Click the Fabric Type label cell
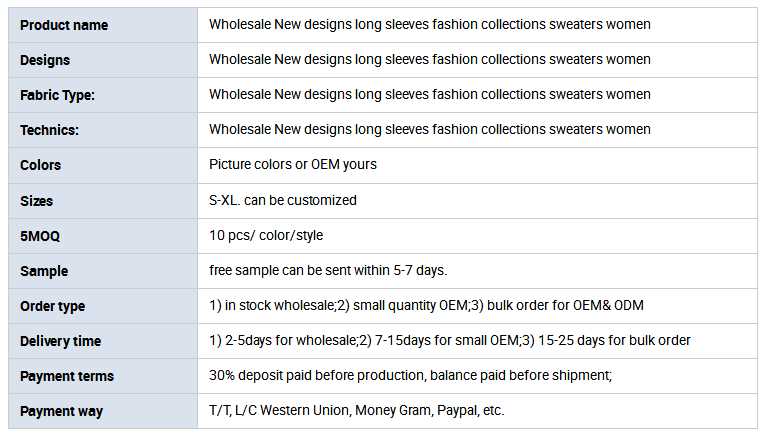776x436 pixels. [x=59, y=95]
